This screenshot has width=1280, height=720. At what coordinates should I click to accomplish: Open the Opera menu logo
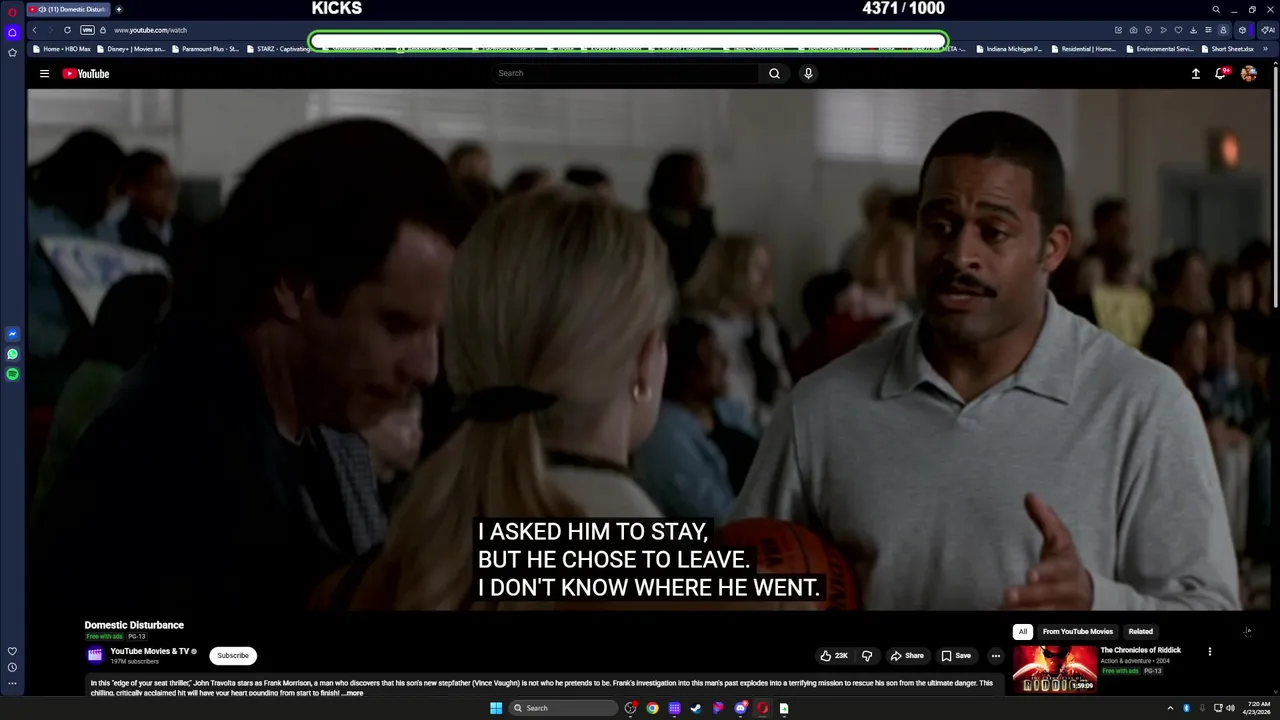coord(12,10)
